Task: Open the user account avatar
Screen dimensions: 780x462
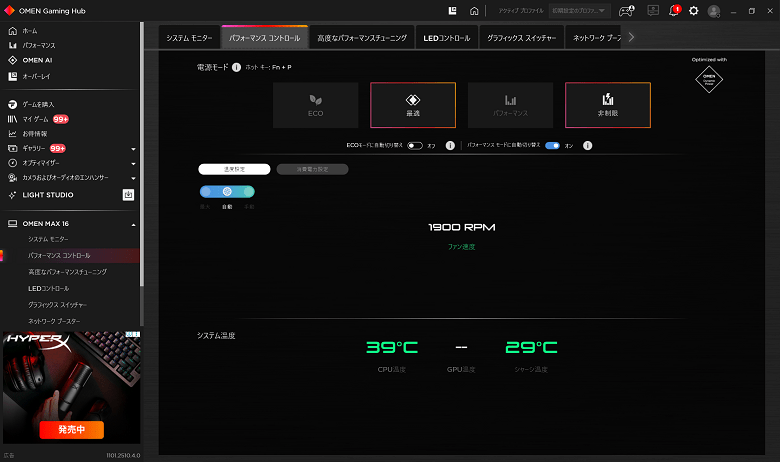Action: [x=714, y=11]
